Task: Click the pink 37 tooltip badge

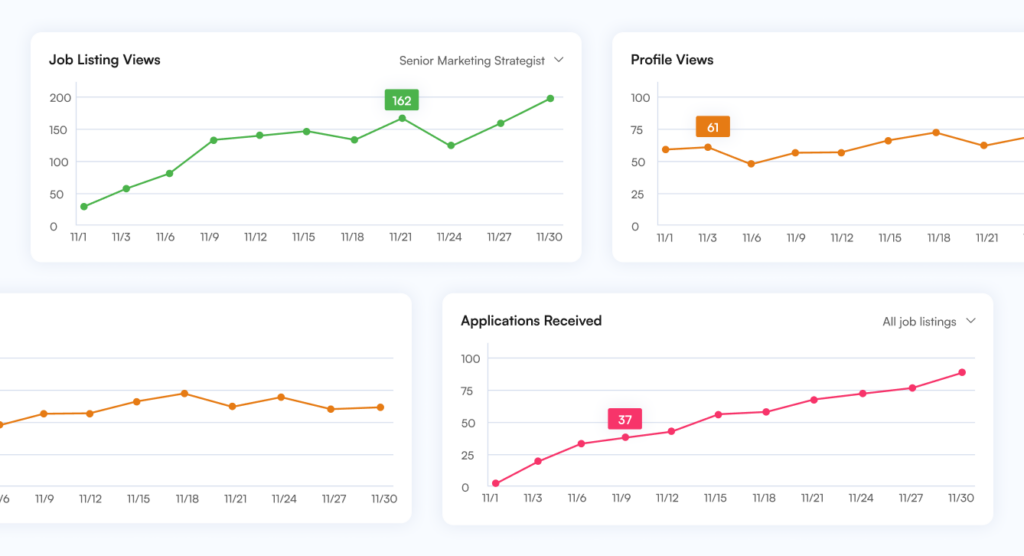Action: tap(624, 419)
